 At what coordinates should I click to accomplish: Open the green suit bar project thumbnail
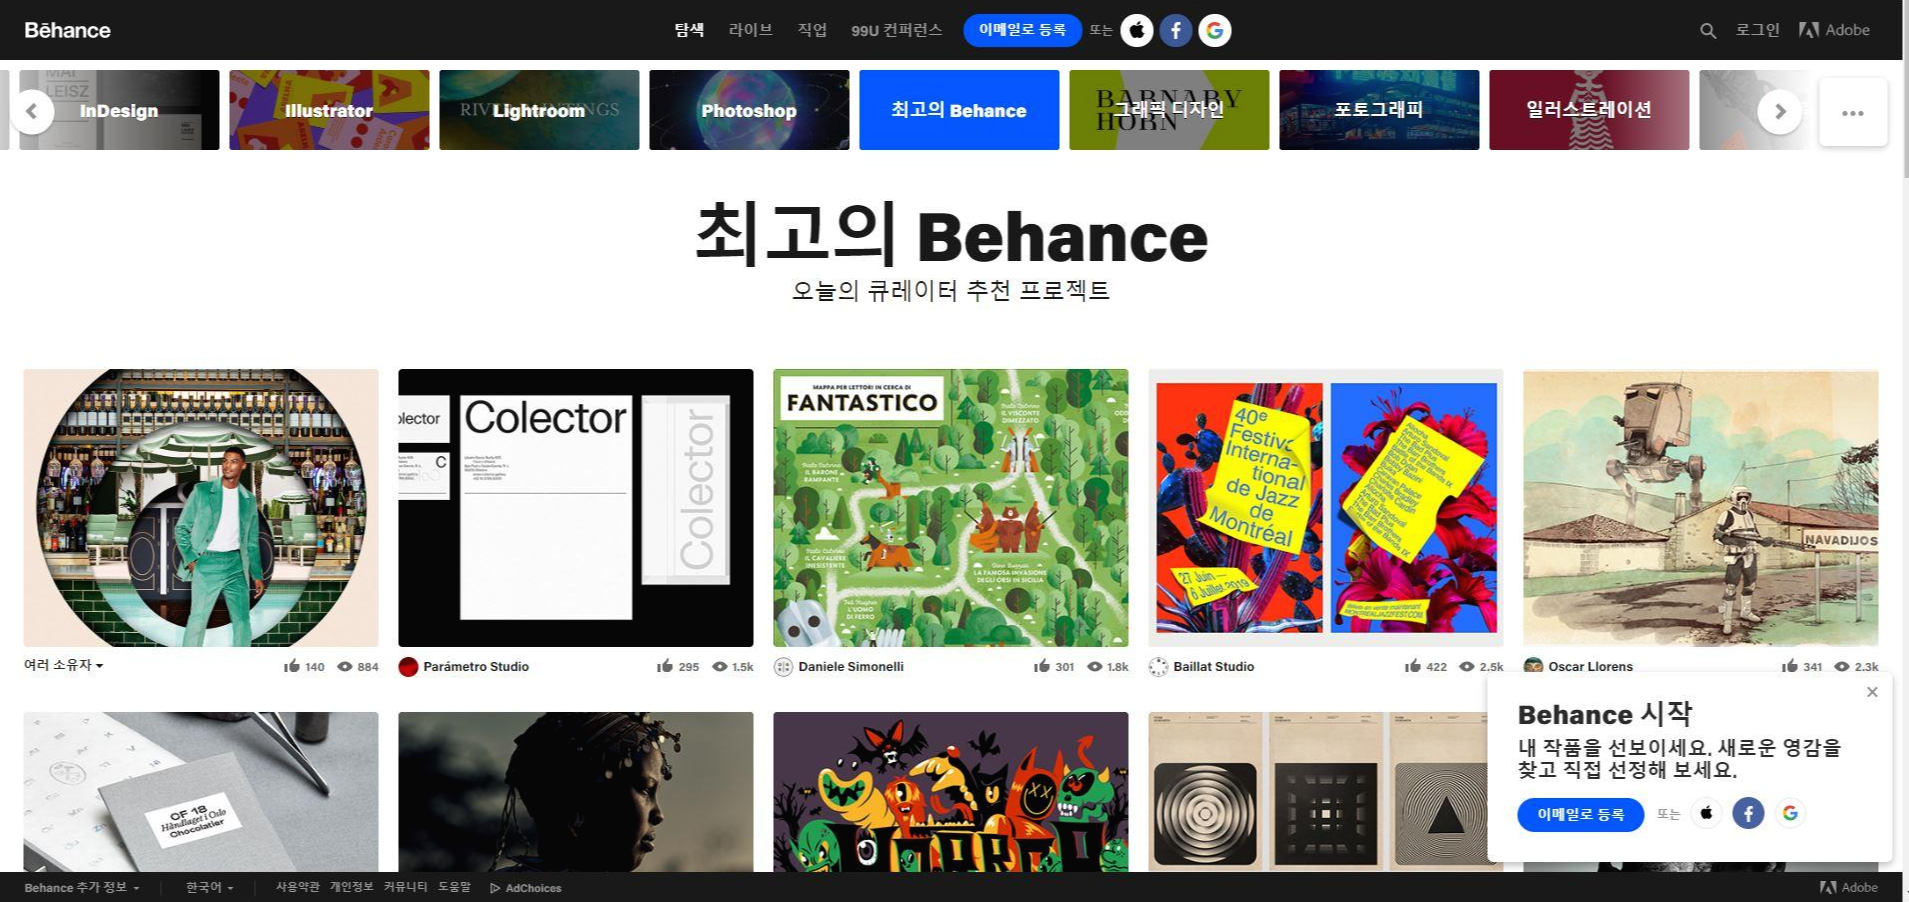[201, 508]
